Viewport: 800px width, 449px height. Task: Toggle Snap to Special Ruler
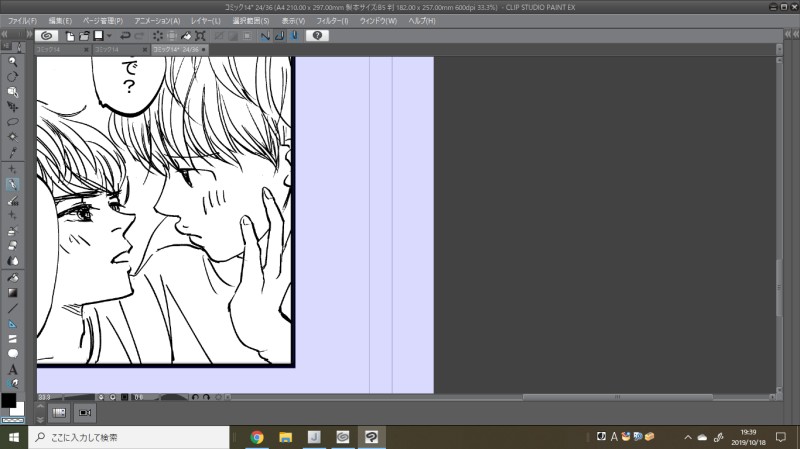(x=280, y=36)
